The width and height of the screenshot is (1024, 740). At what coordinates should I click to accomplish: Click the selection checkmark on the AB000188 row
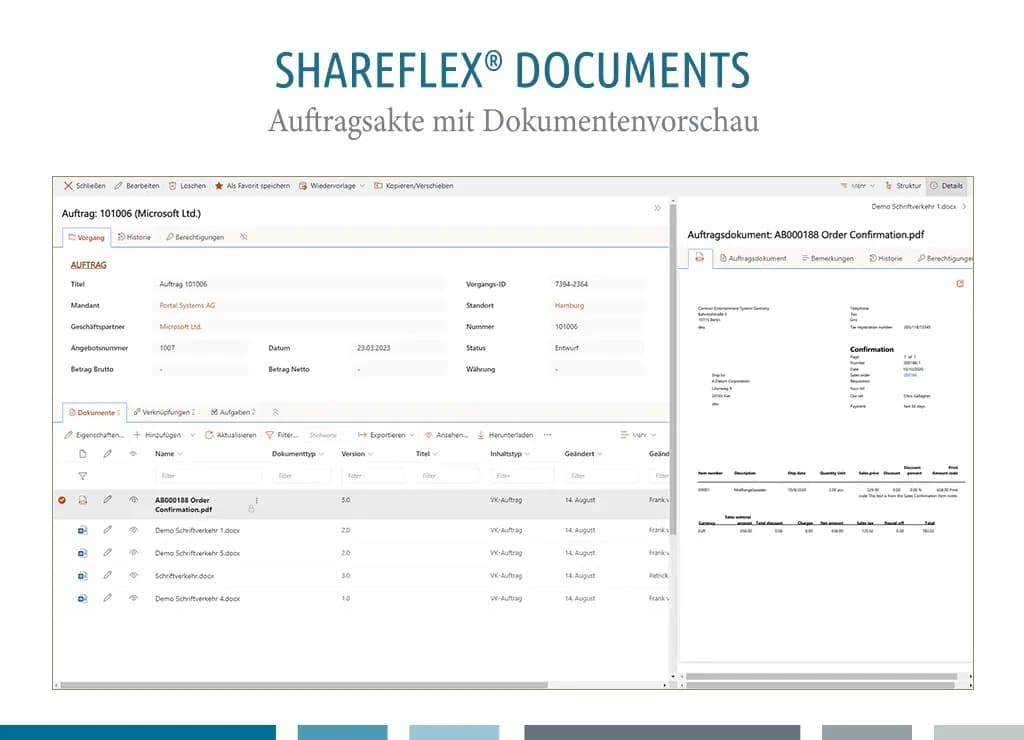(62, 499)
